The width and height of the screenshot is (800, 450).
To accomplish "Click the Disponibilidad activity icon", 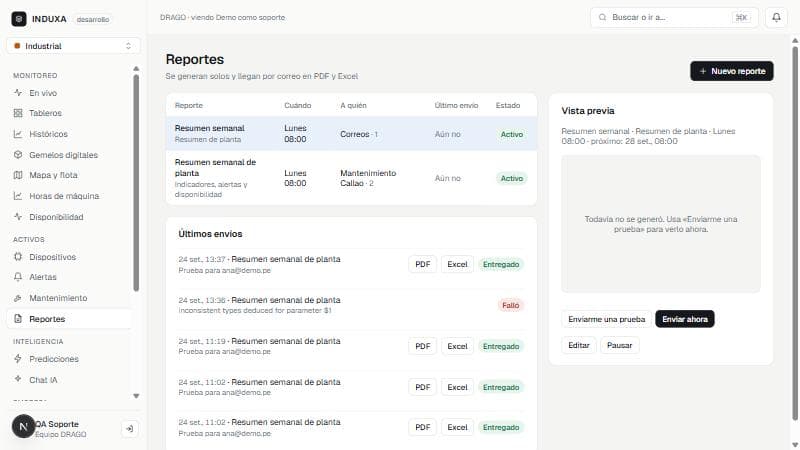I will (18, 217).
